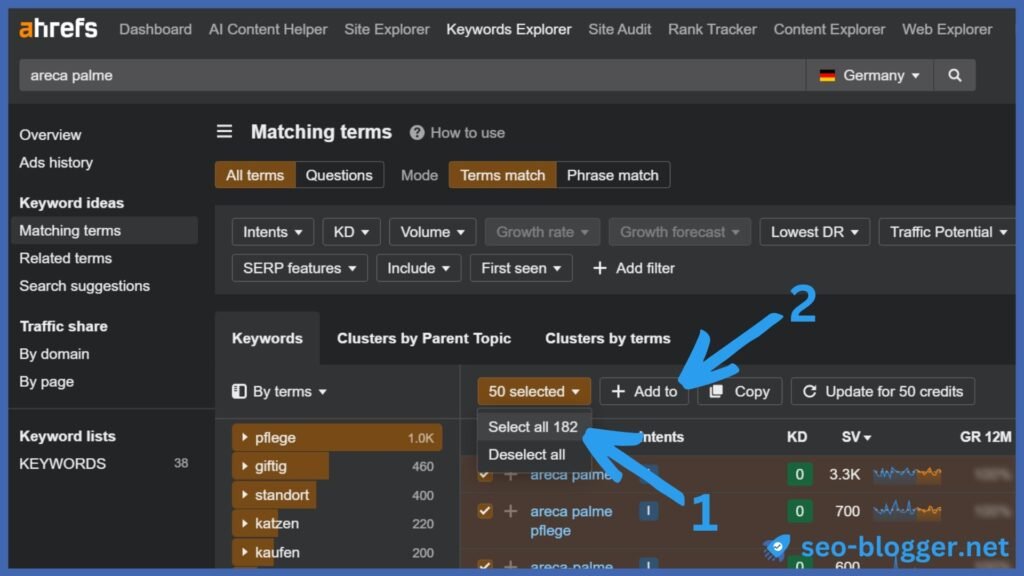1024x576 pixels.
Task: Open Rank Tracker
Action: pos(712,29)
